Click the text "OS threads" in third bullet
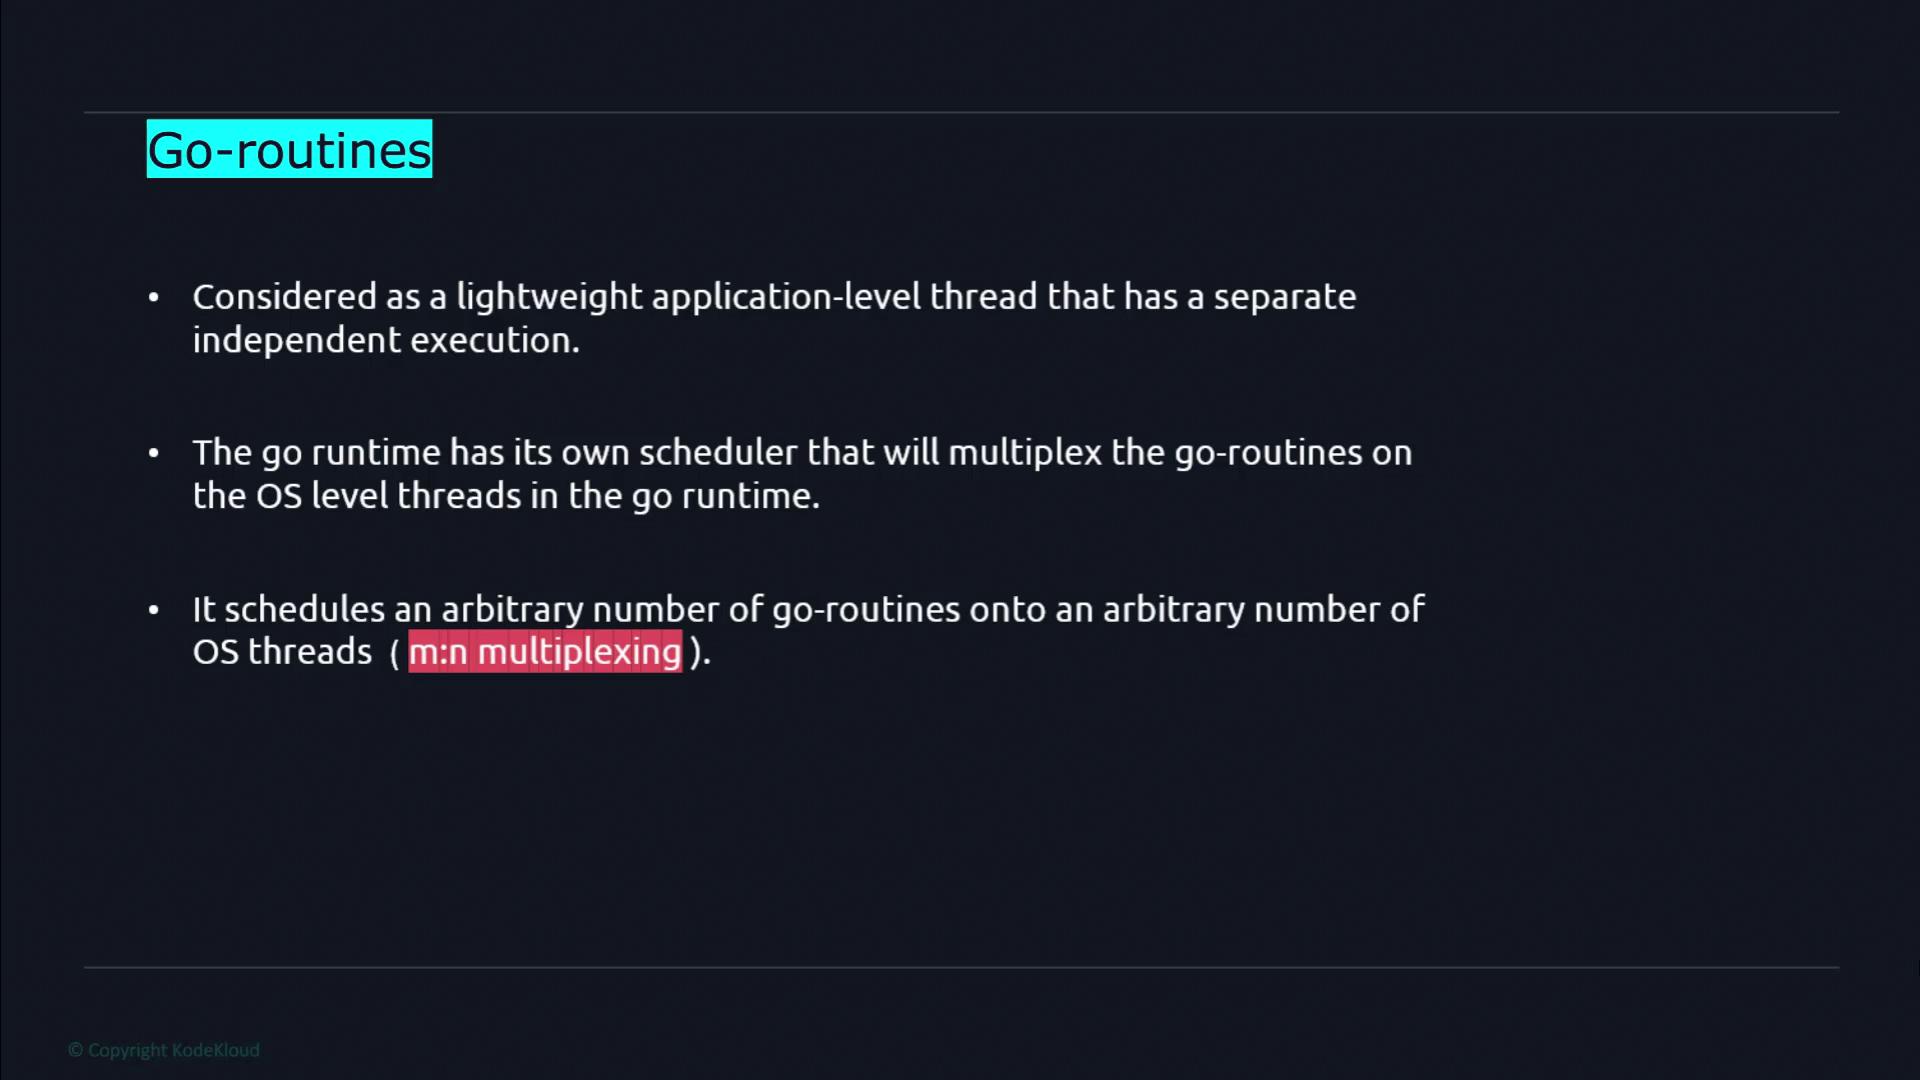The image size is (1920, 1080). point(282,652)
